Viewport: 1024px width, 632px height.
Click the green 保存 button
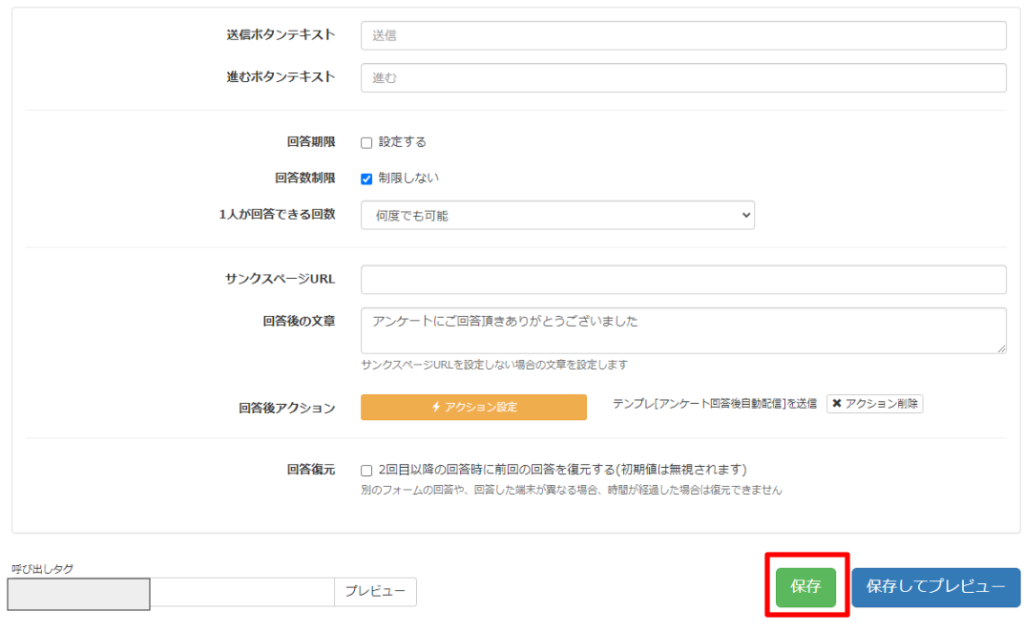(x=806, y=586)
